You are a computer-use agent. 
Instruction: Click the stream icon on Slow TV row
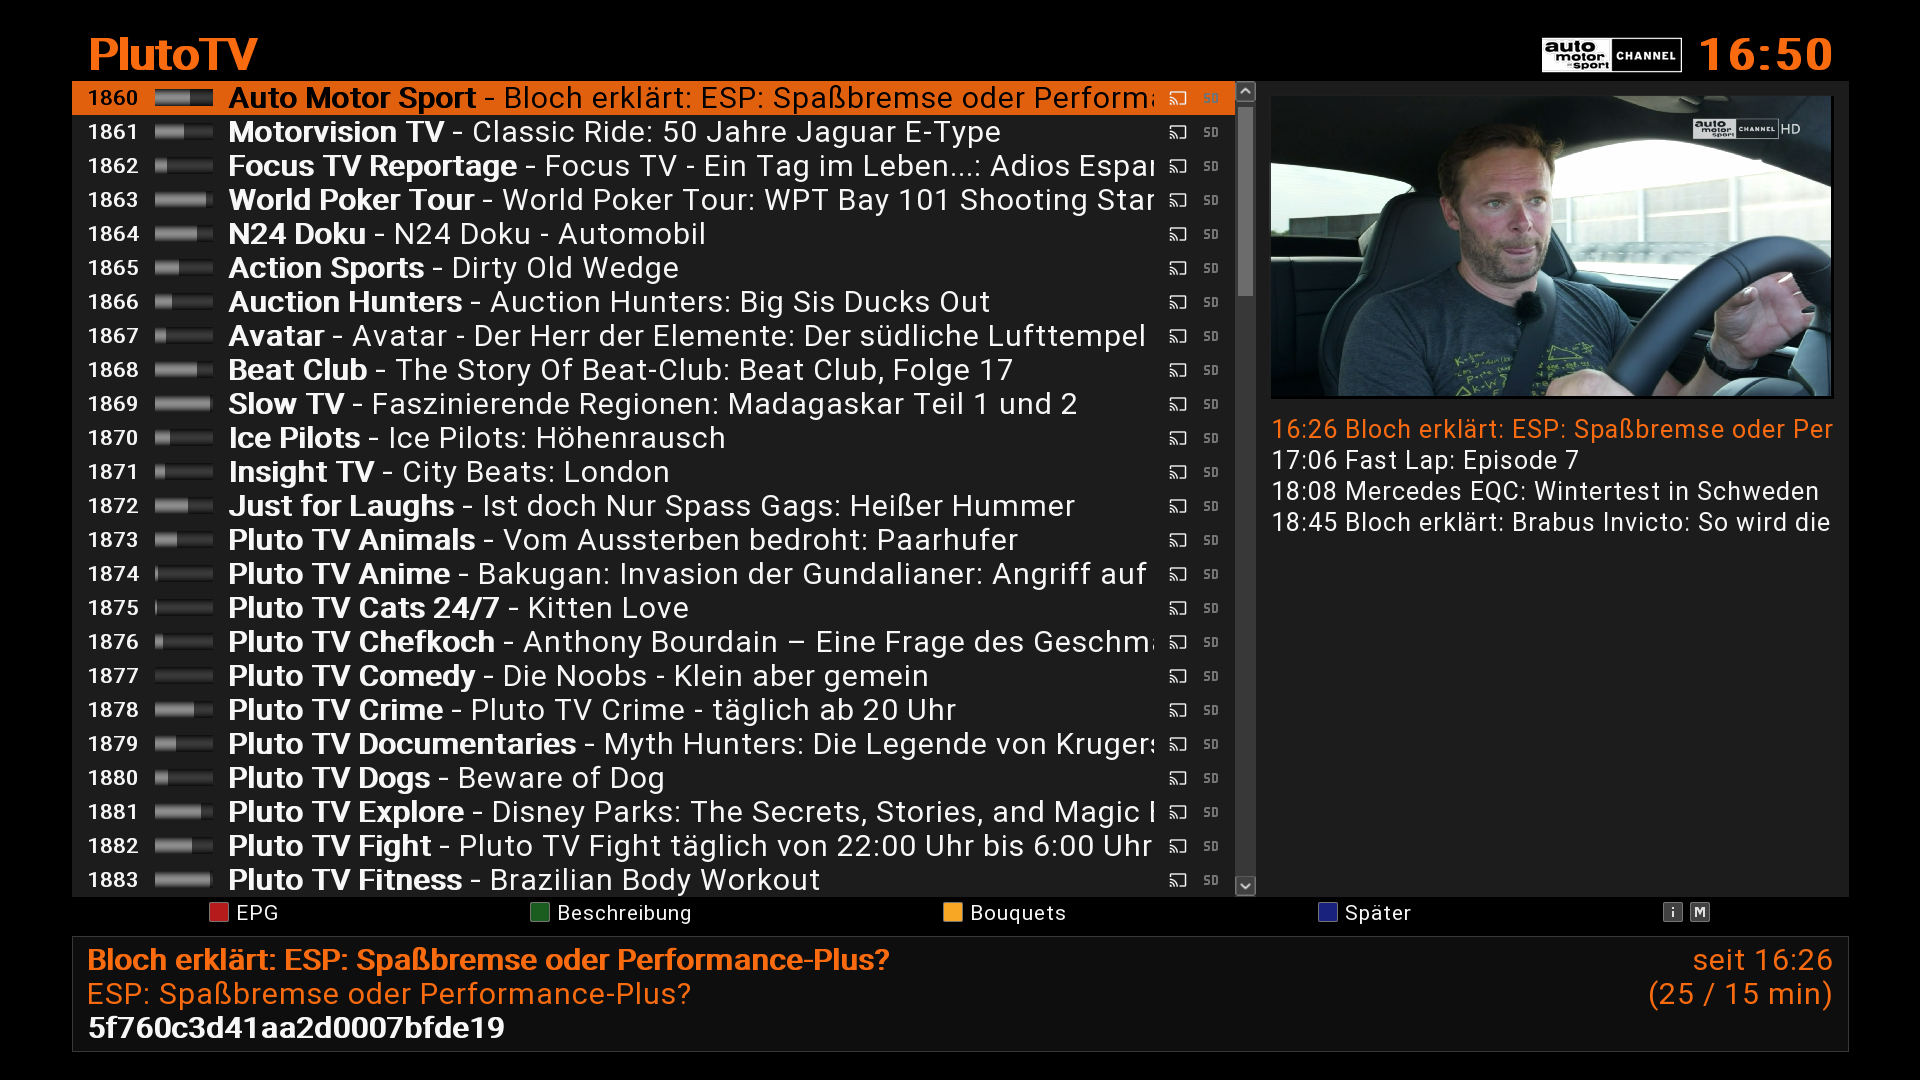(1178, 404)
